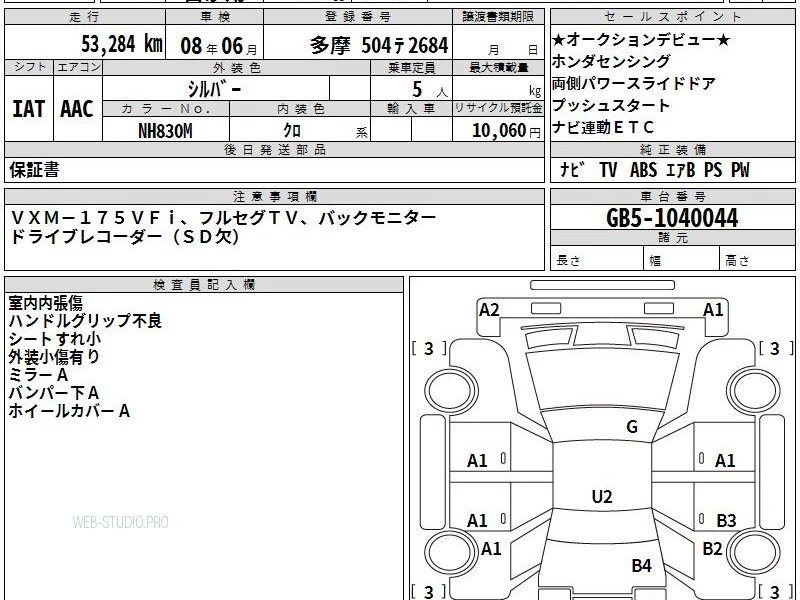
Task: Click the inspection date 08年06月
Action: click(x=219, y=46)
